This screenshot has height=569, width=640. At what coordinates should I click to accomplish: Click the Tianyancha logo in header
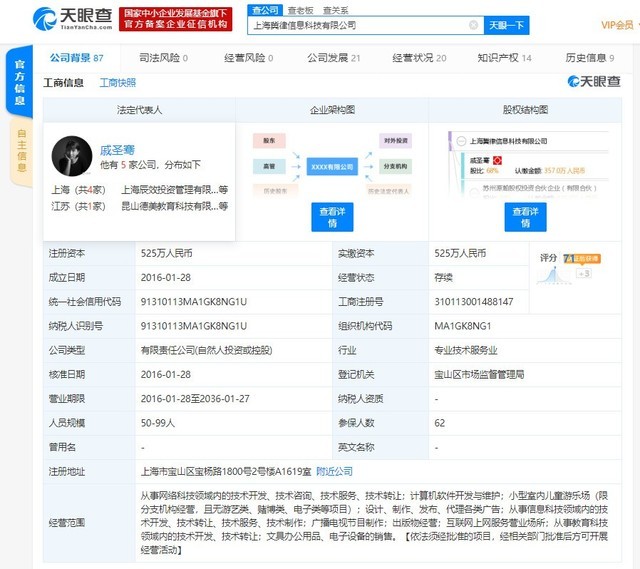click(x=73, y=19)
